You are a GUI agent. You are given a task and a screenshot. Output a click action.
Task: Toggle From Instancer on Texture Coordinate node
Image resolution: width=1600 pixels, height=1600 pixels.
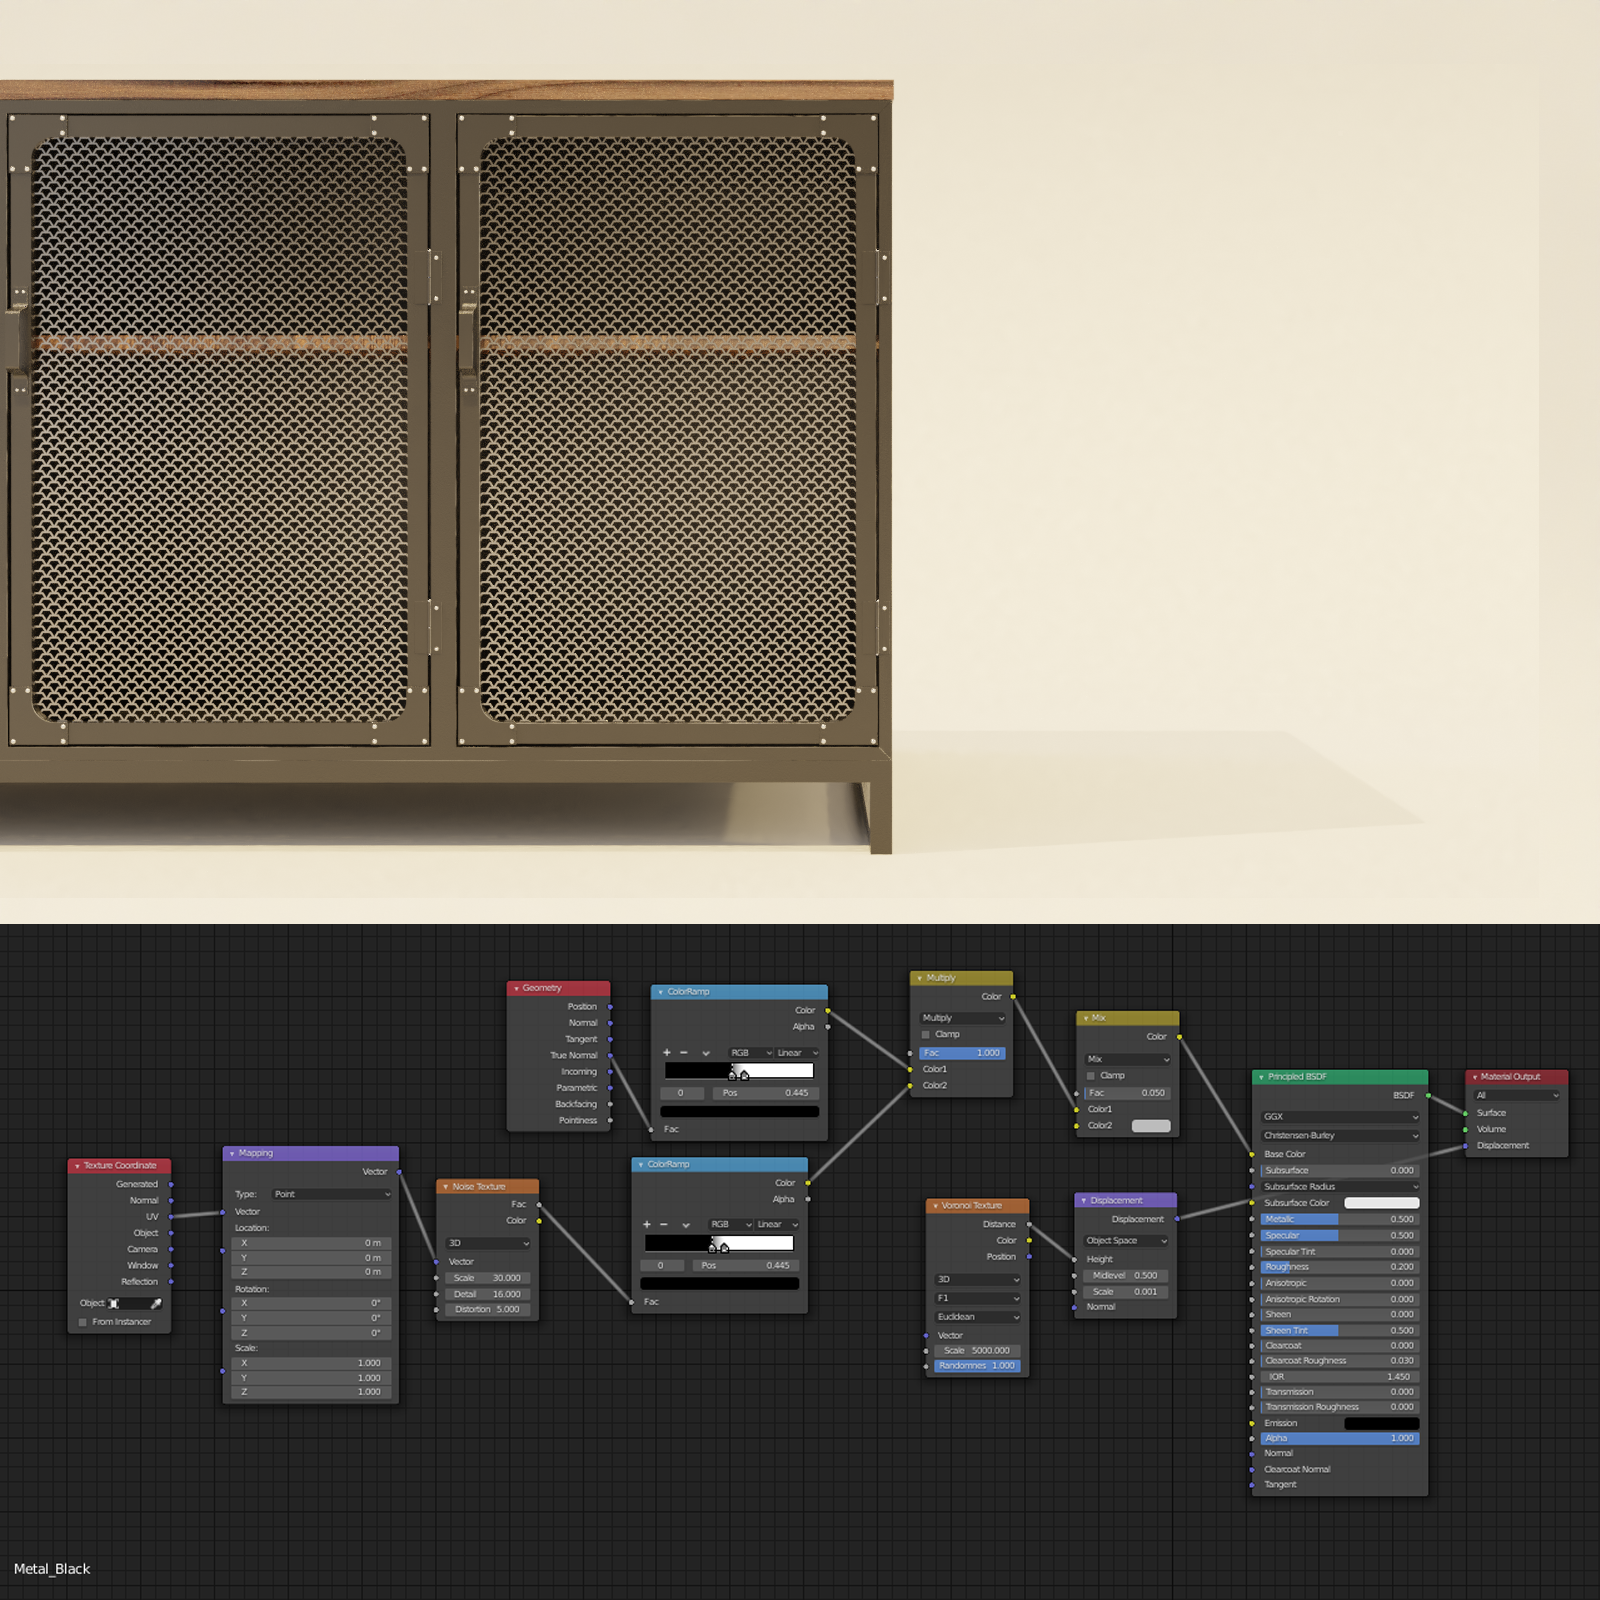point(82,1321)
